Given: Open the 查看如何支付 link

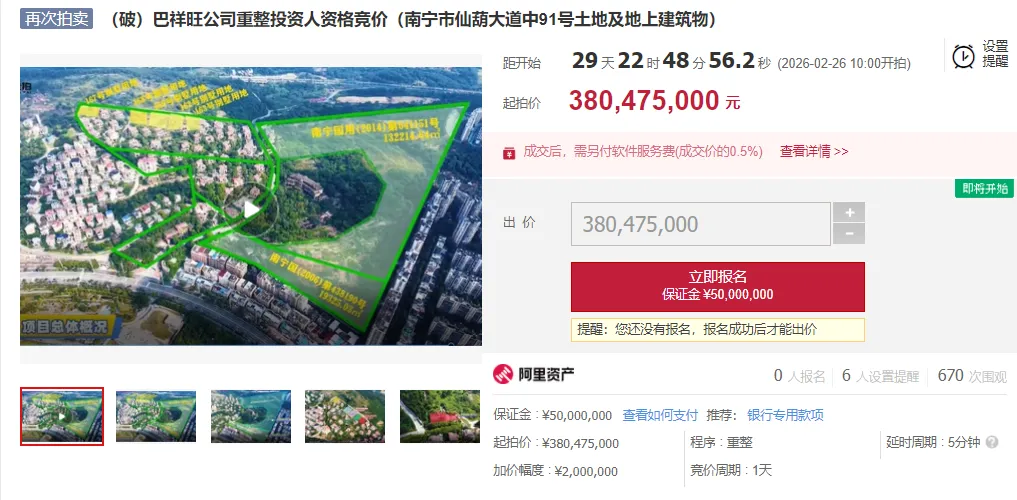Looking at the screenshot, I should 660,415.
